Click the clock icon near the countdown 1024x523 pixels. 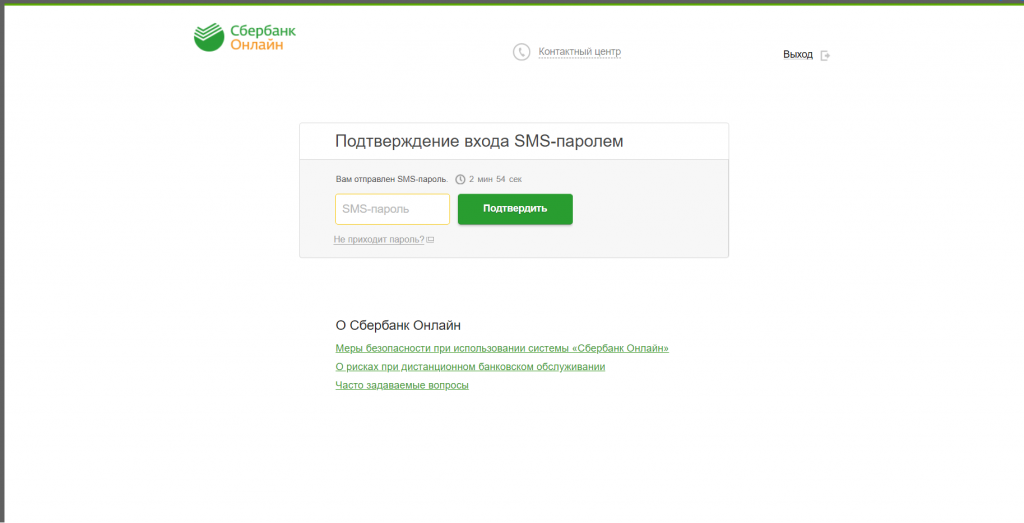pos(460,180)
